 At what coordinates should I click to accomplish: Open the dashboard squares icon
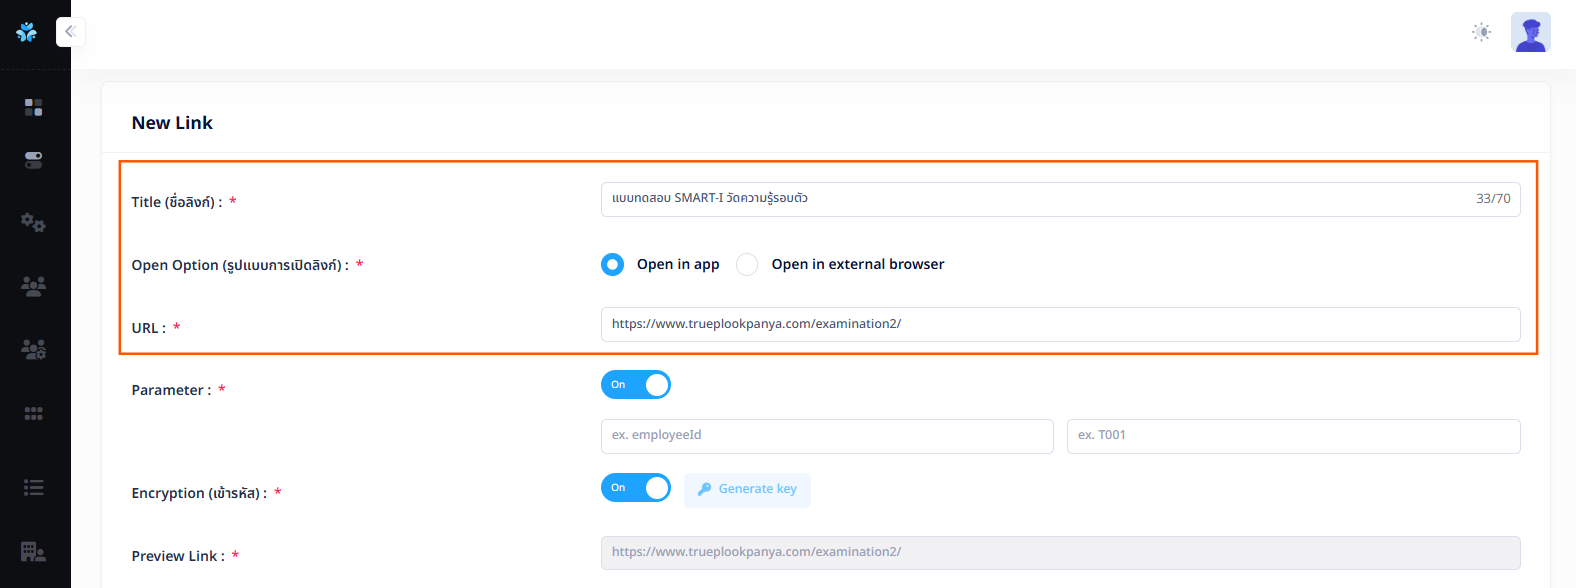[34, 107]
